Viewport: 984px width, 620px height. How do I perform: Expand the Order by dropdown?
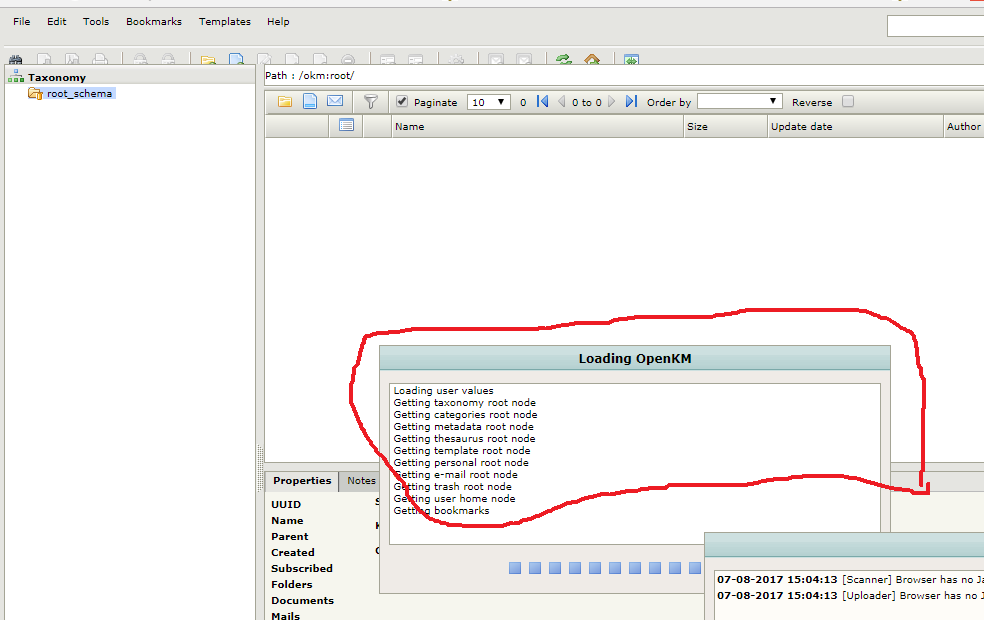[x=739, y=102]
